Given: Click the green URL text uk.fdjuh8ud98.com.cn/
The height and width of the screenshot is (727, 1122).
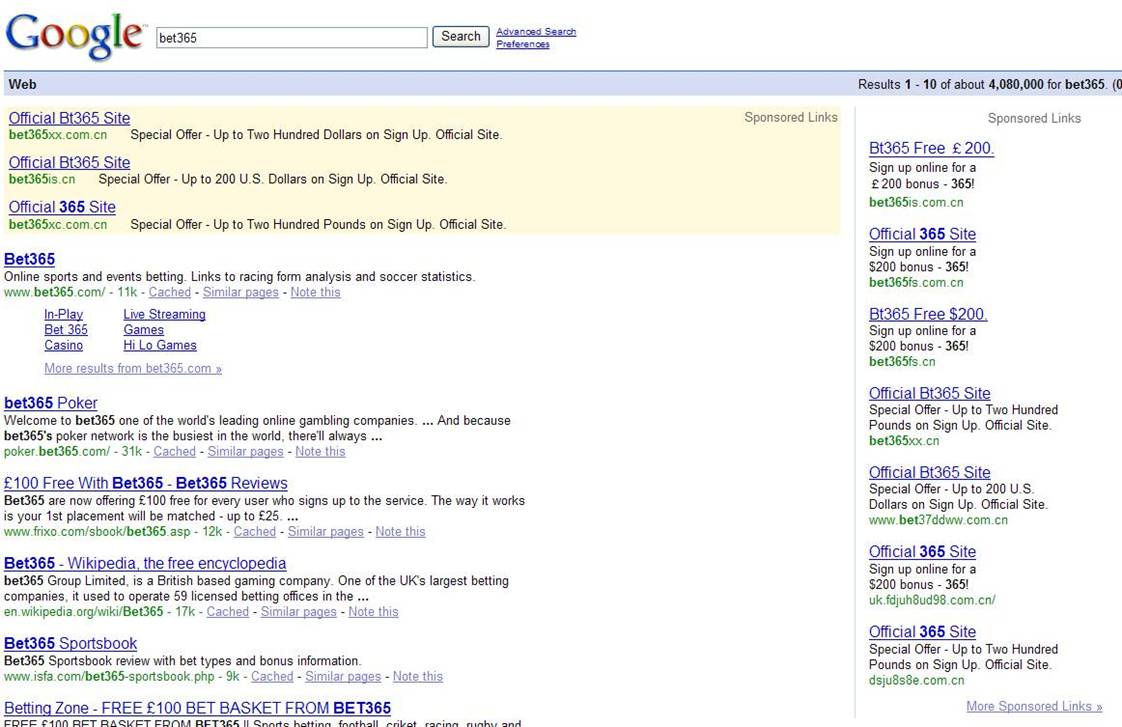Looking at the screenshot, I should click(x=932, y=600).
